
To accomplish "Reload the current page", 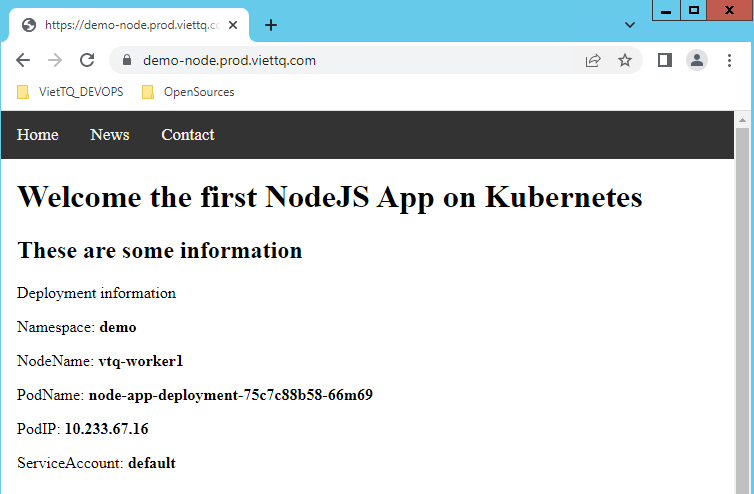I will [x=87, y=60].
